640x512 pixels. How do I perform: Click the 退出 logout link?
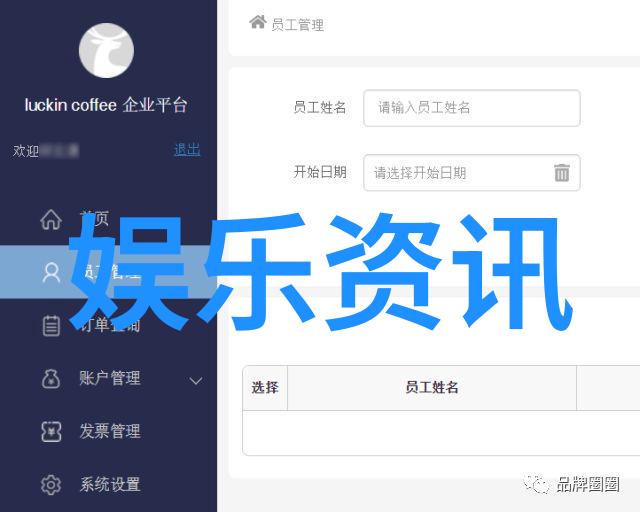[187, 150]
